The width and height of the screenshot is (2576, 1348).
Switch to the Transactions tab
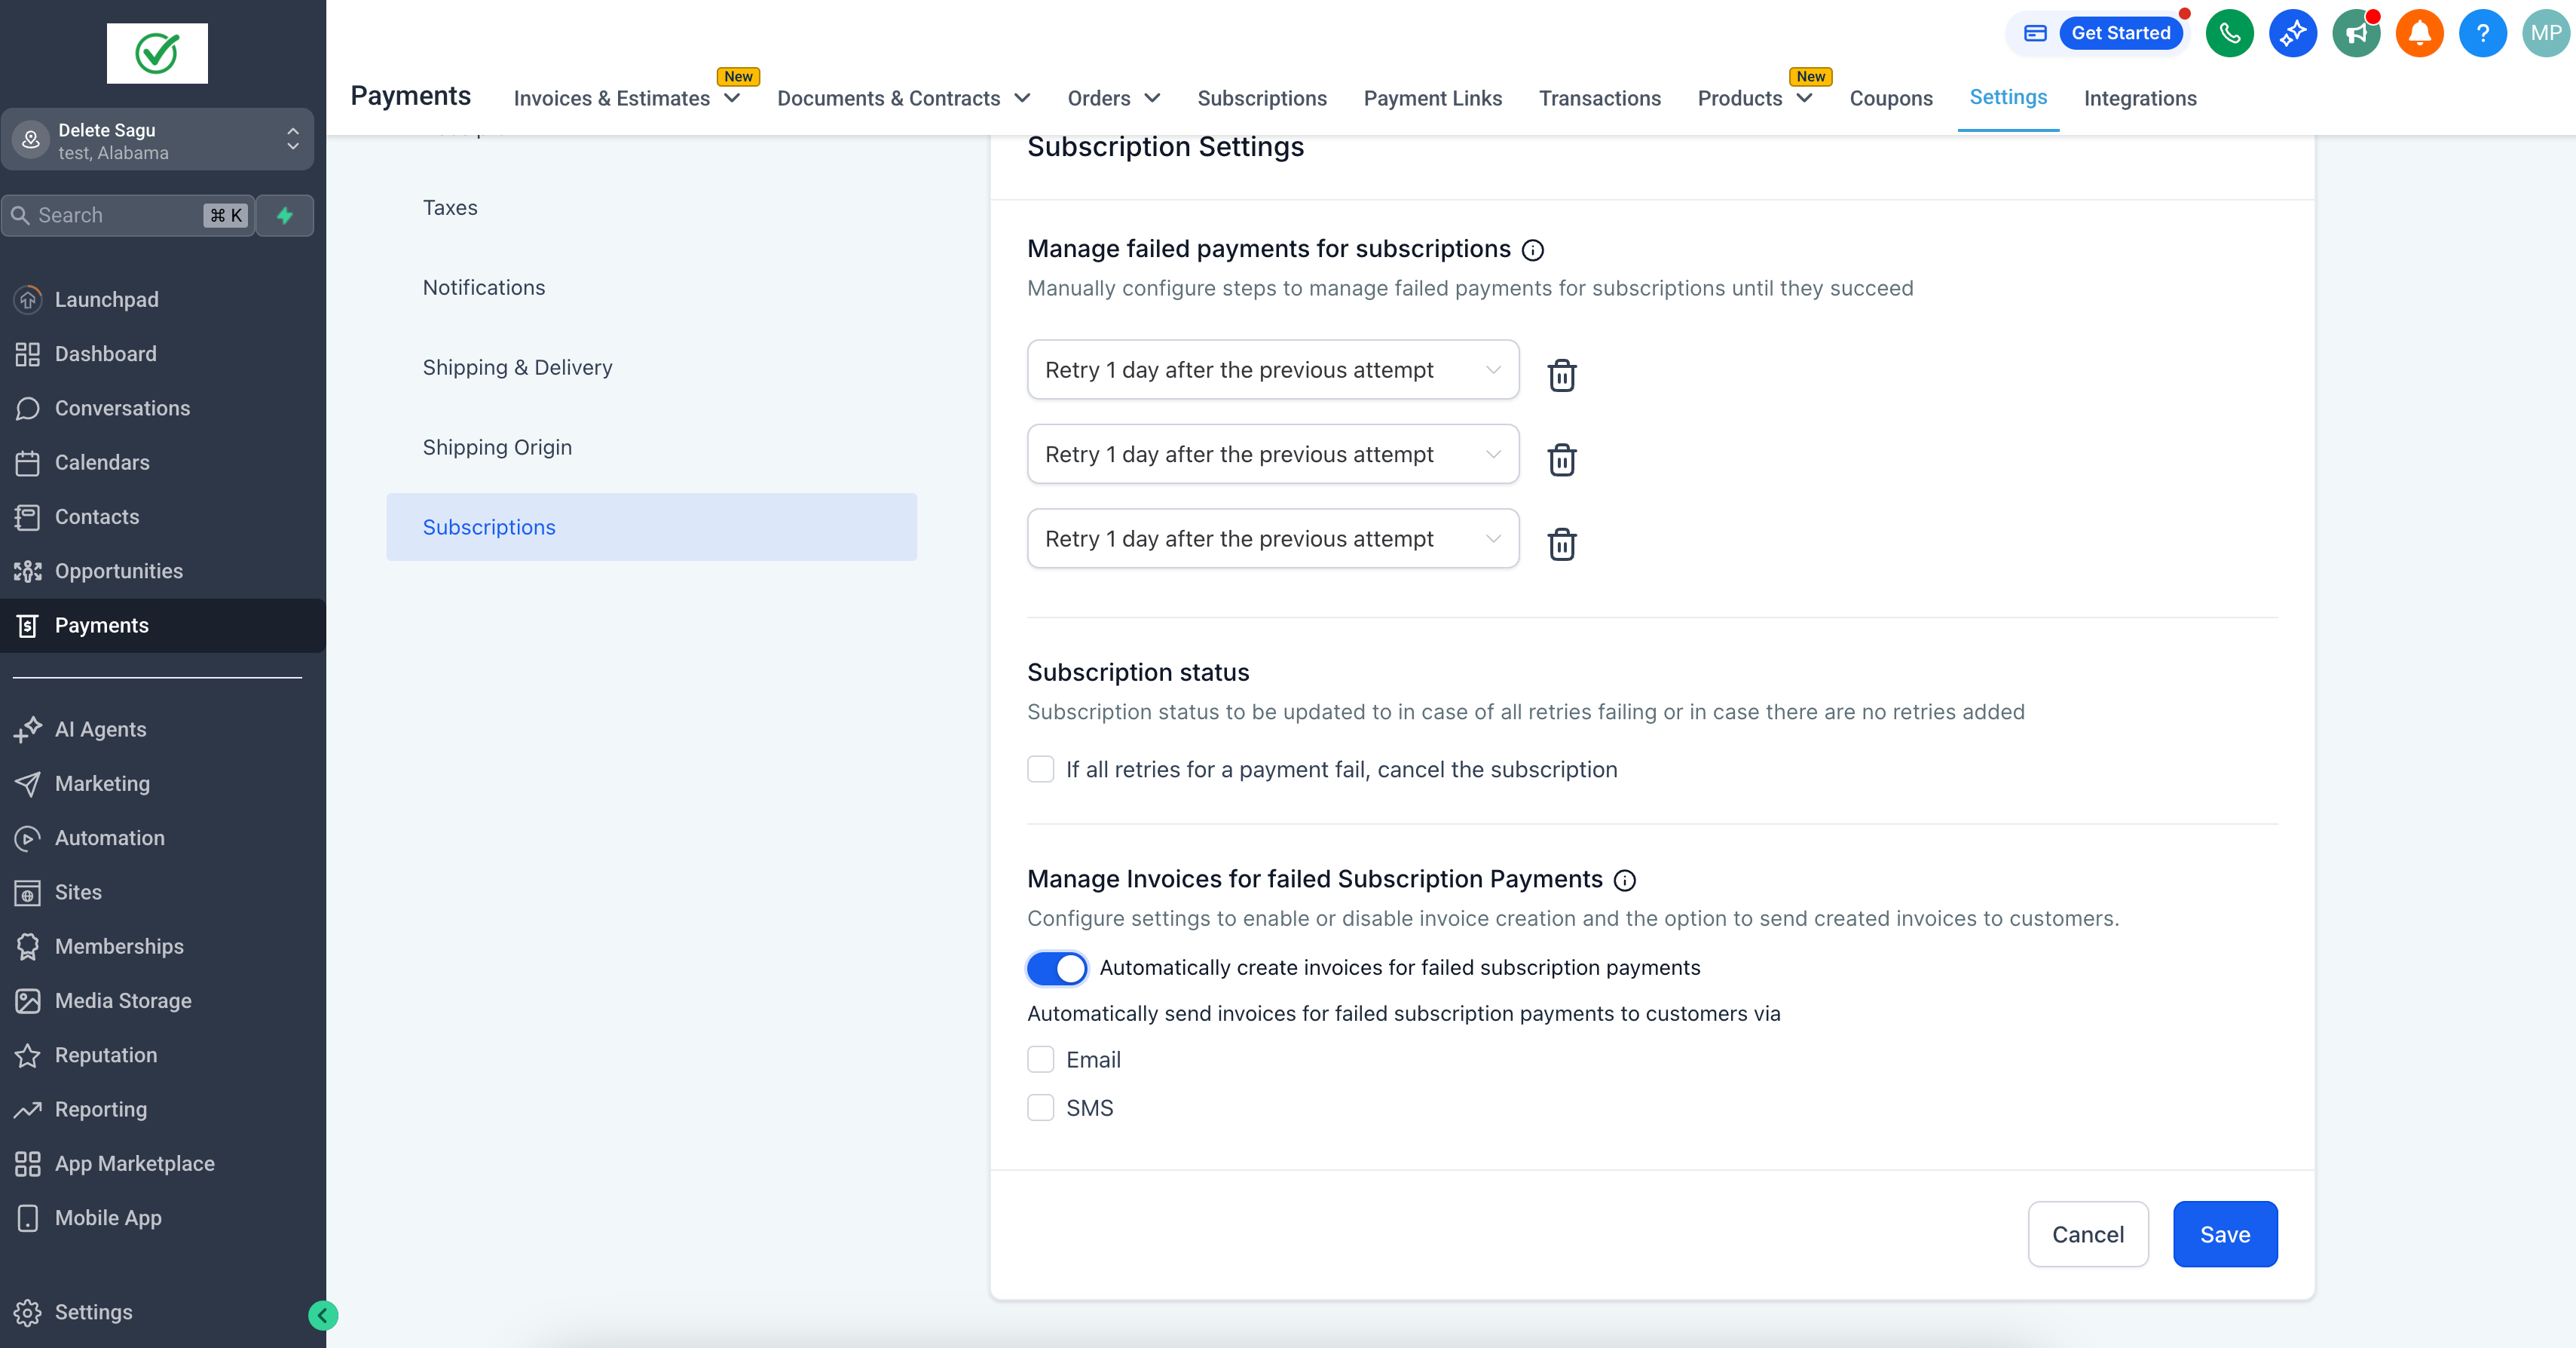(1599, 98)
